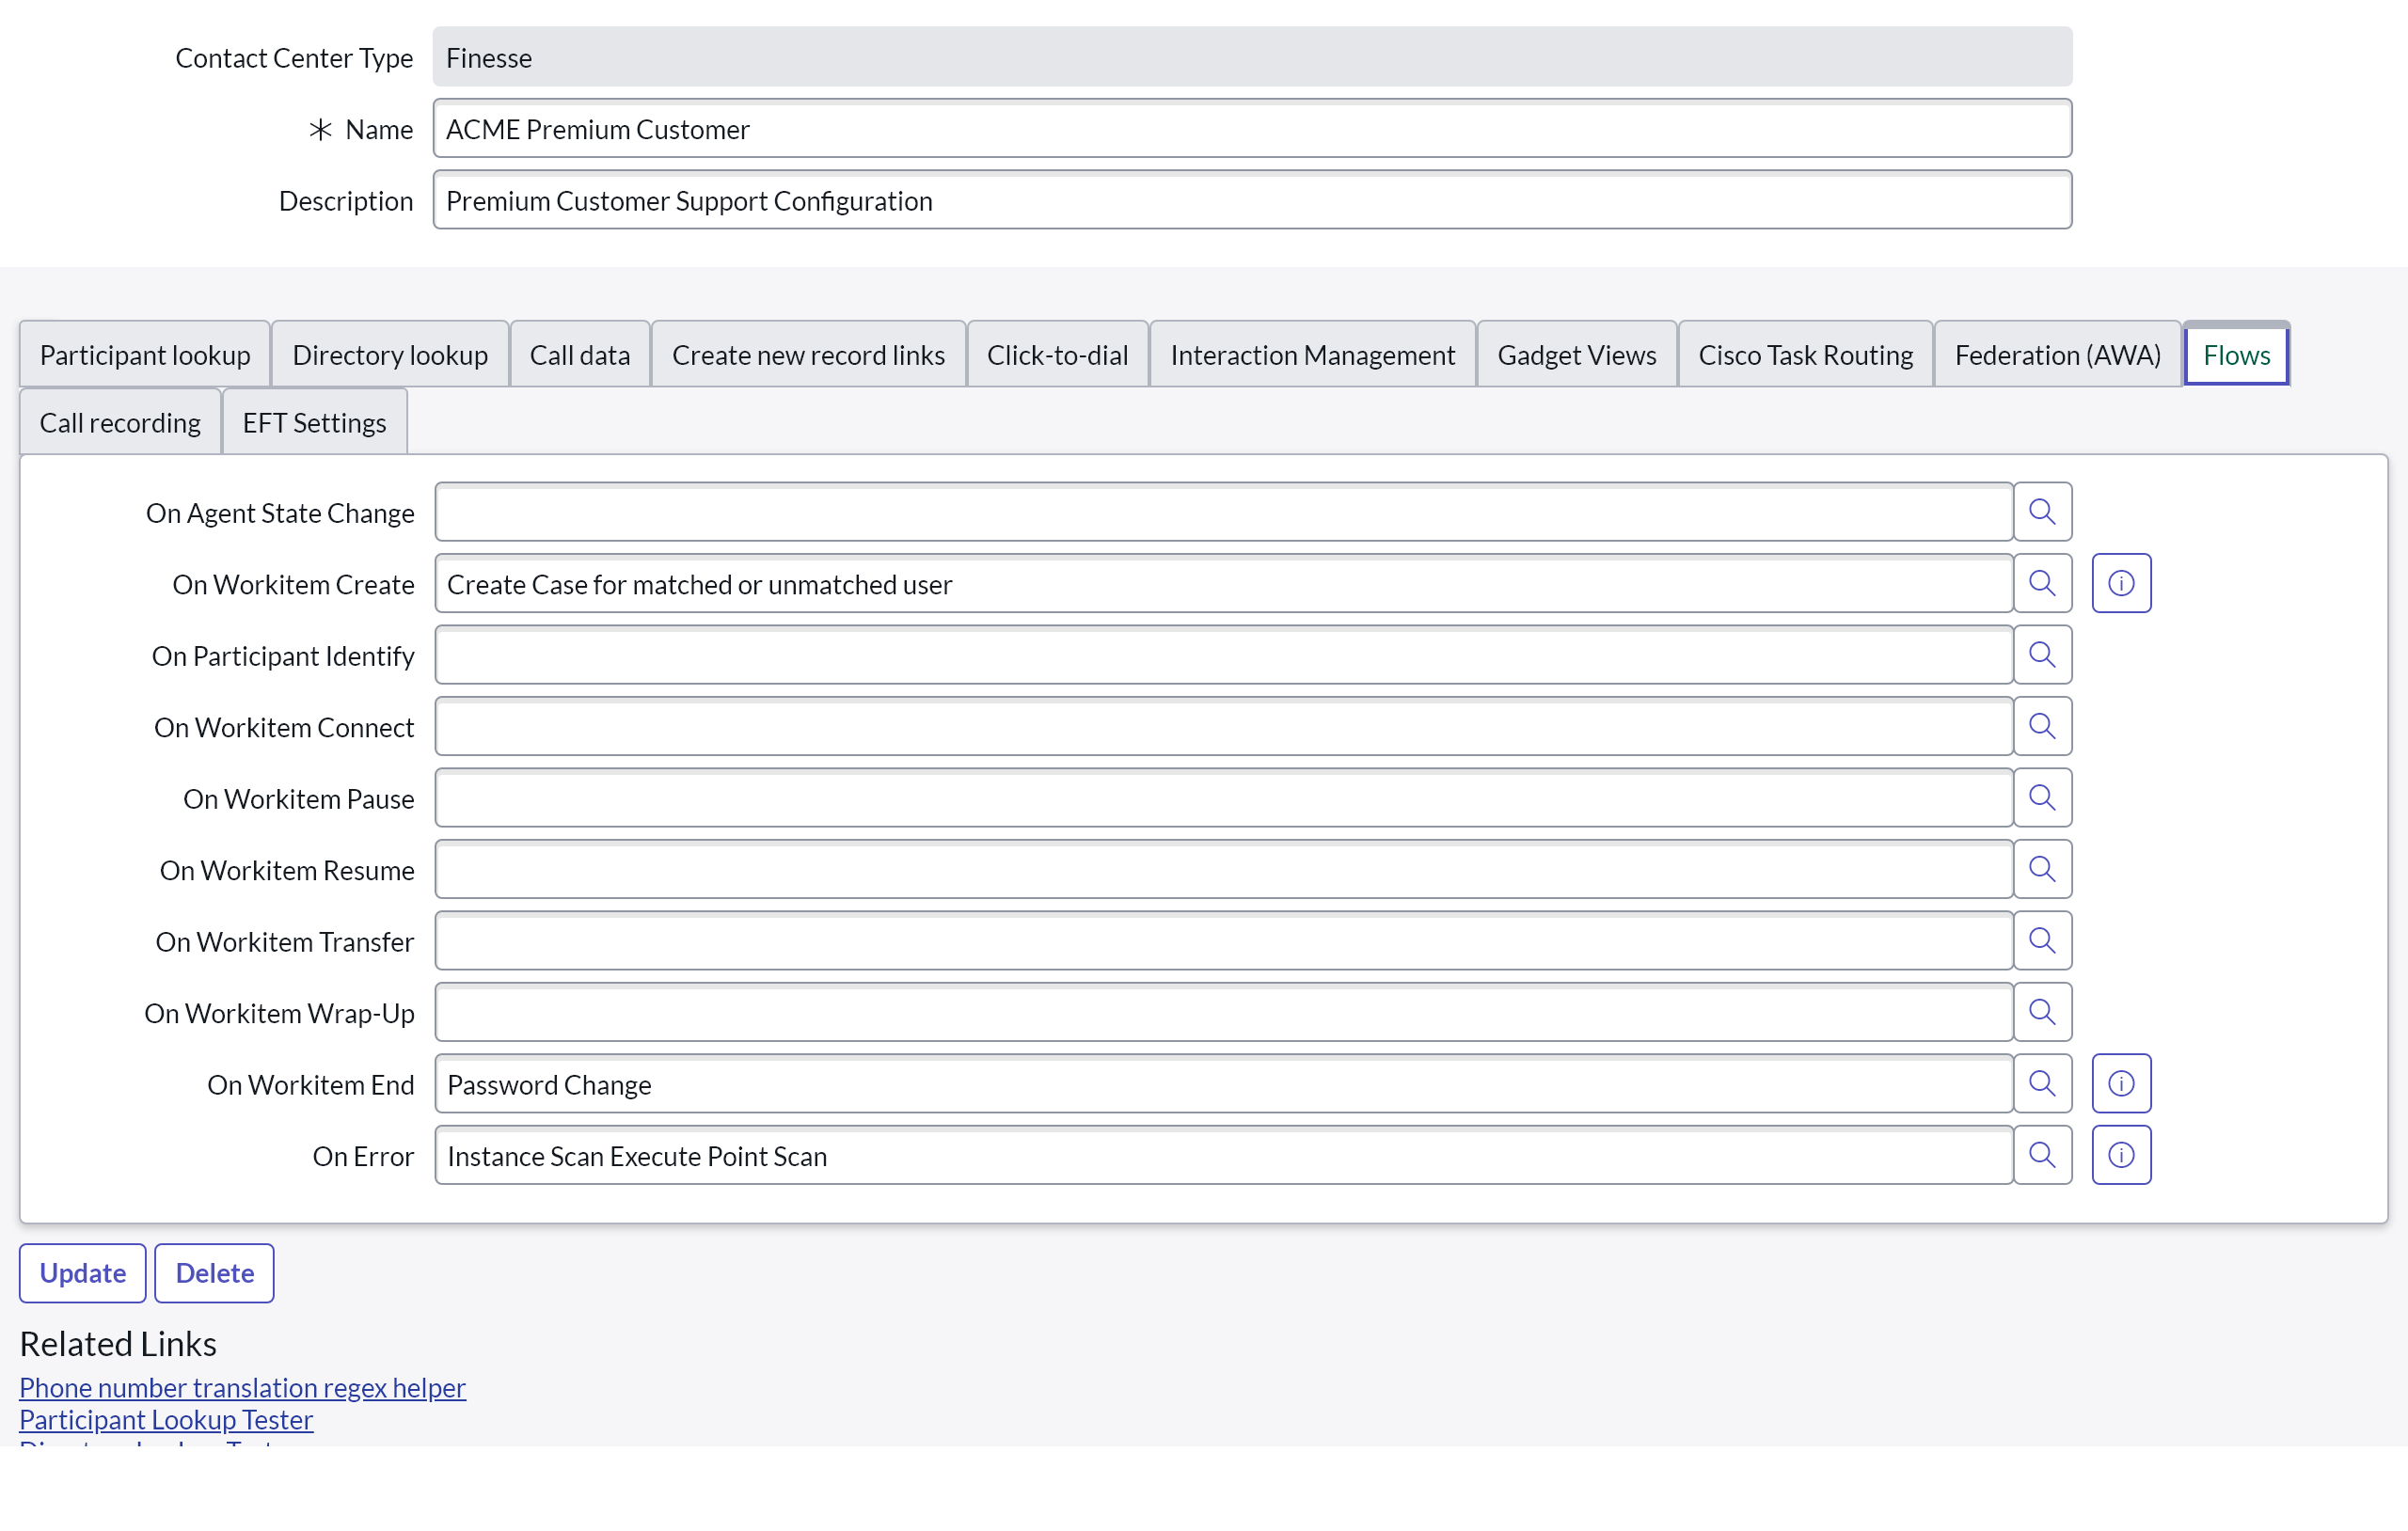View info for On Workitem Create flow
Screen dimensions: 2408x1531
tap(2120, 584)
